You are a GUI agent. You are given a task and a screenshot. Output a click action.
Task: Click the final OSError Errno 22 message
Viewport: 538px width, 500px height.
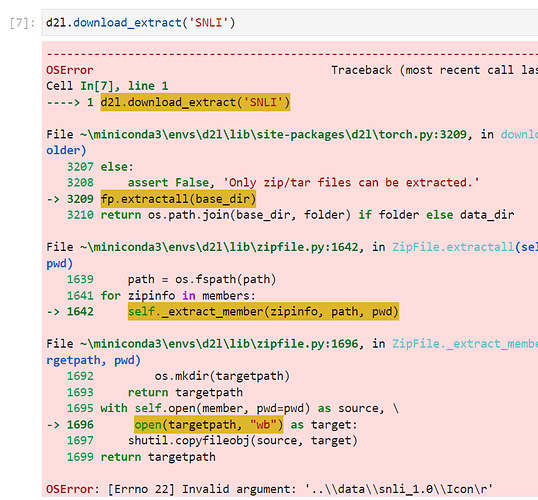[x=269, y=489]
